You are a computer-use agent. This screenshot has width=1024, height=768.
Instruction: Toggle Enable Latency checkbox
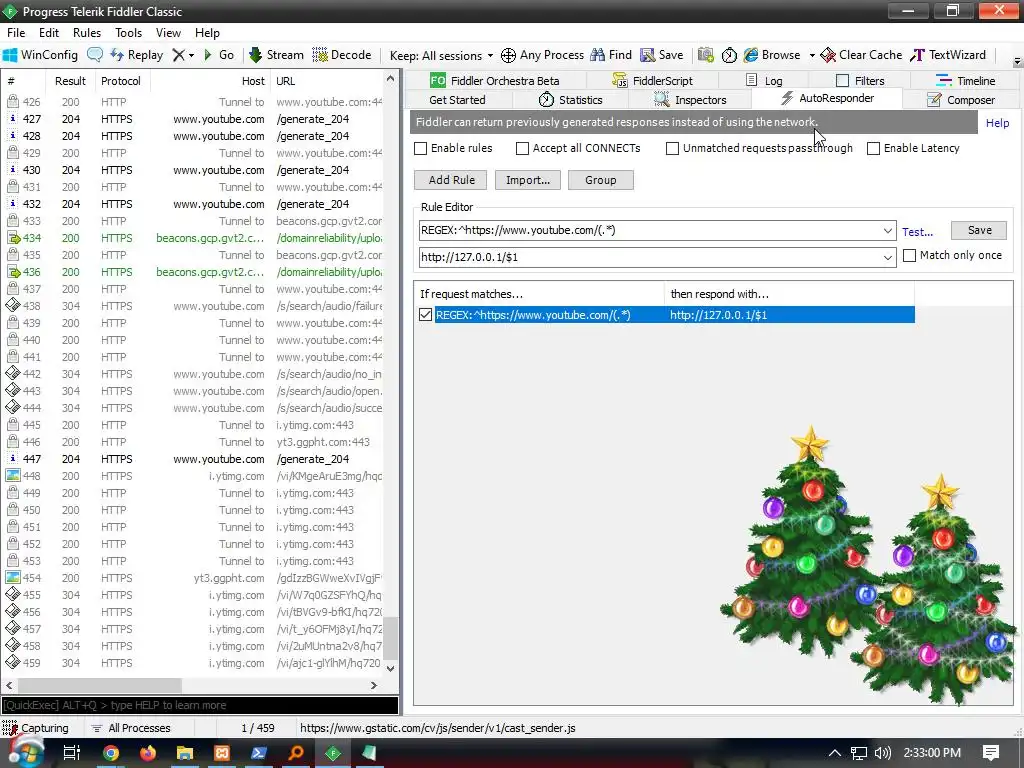pyautogui.click(x=873, y=148)
